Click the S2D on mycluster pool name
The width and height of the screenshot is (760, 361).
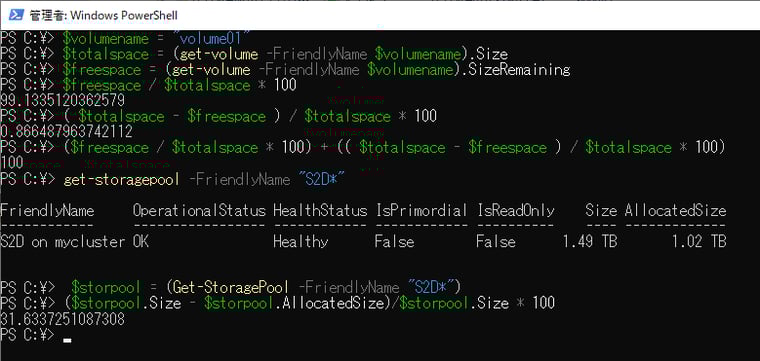tap(63, 241)
